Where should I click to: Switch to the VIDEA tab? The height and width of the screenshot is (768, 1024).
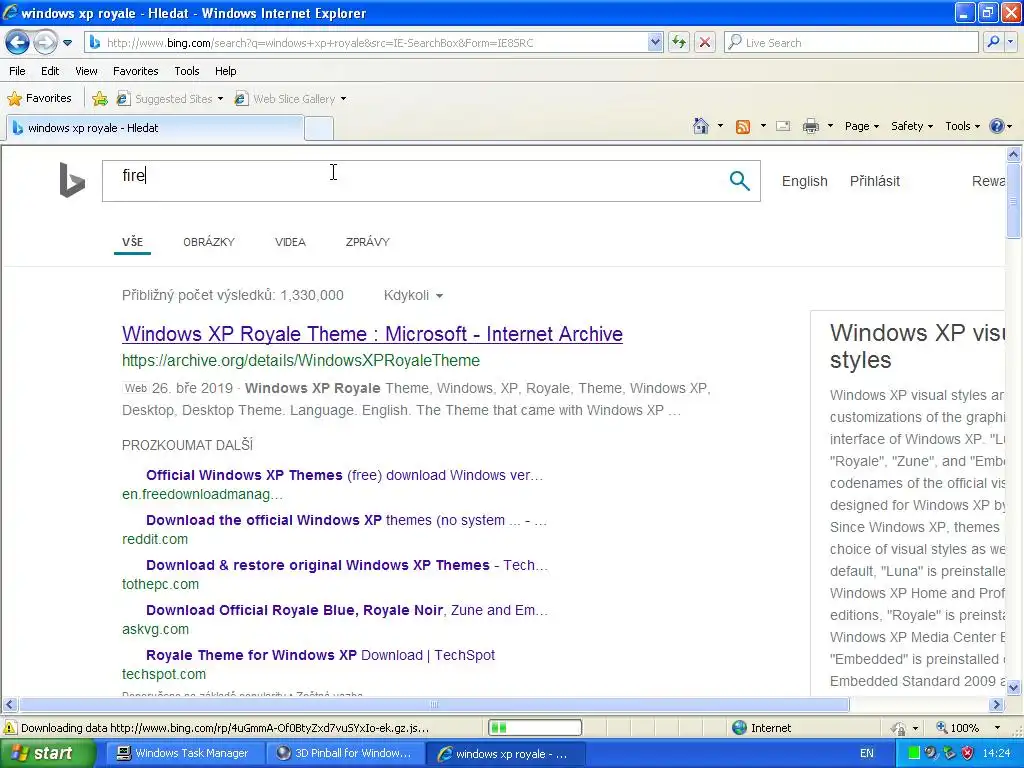coord(290,242)
